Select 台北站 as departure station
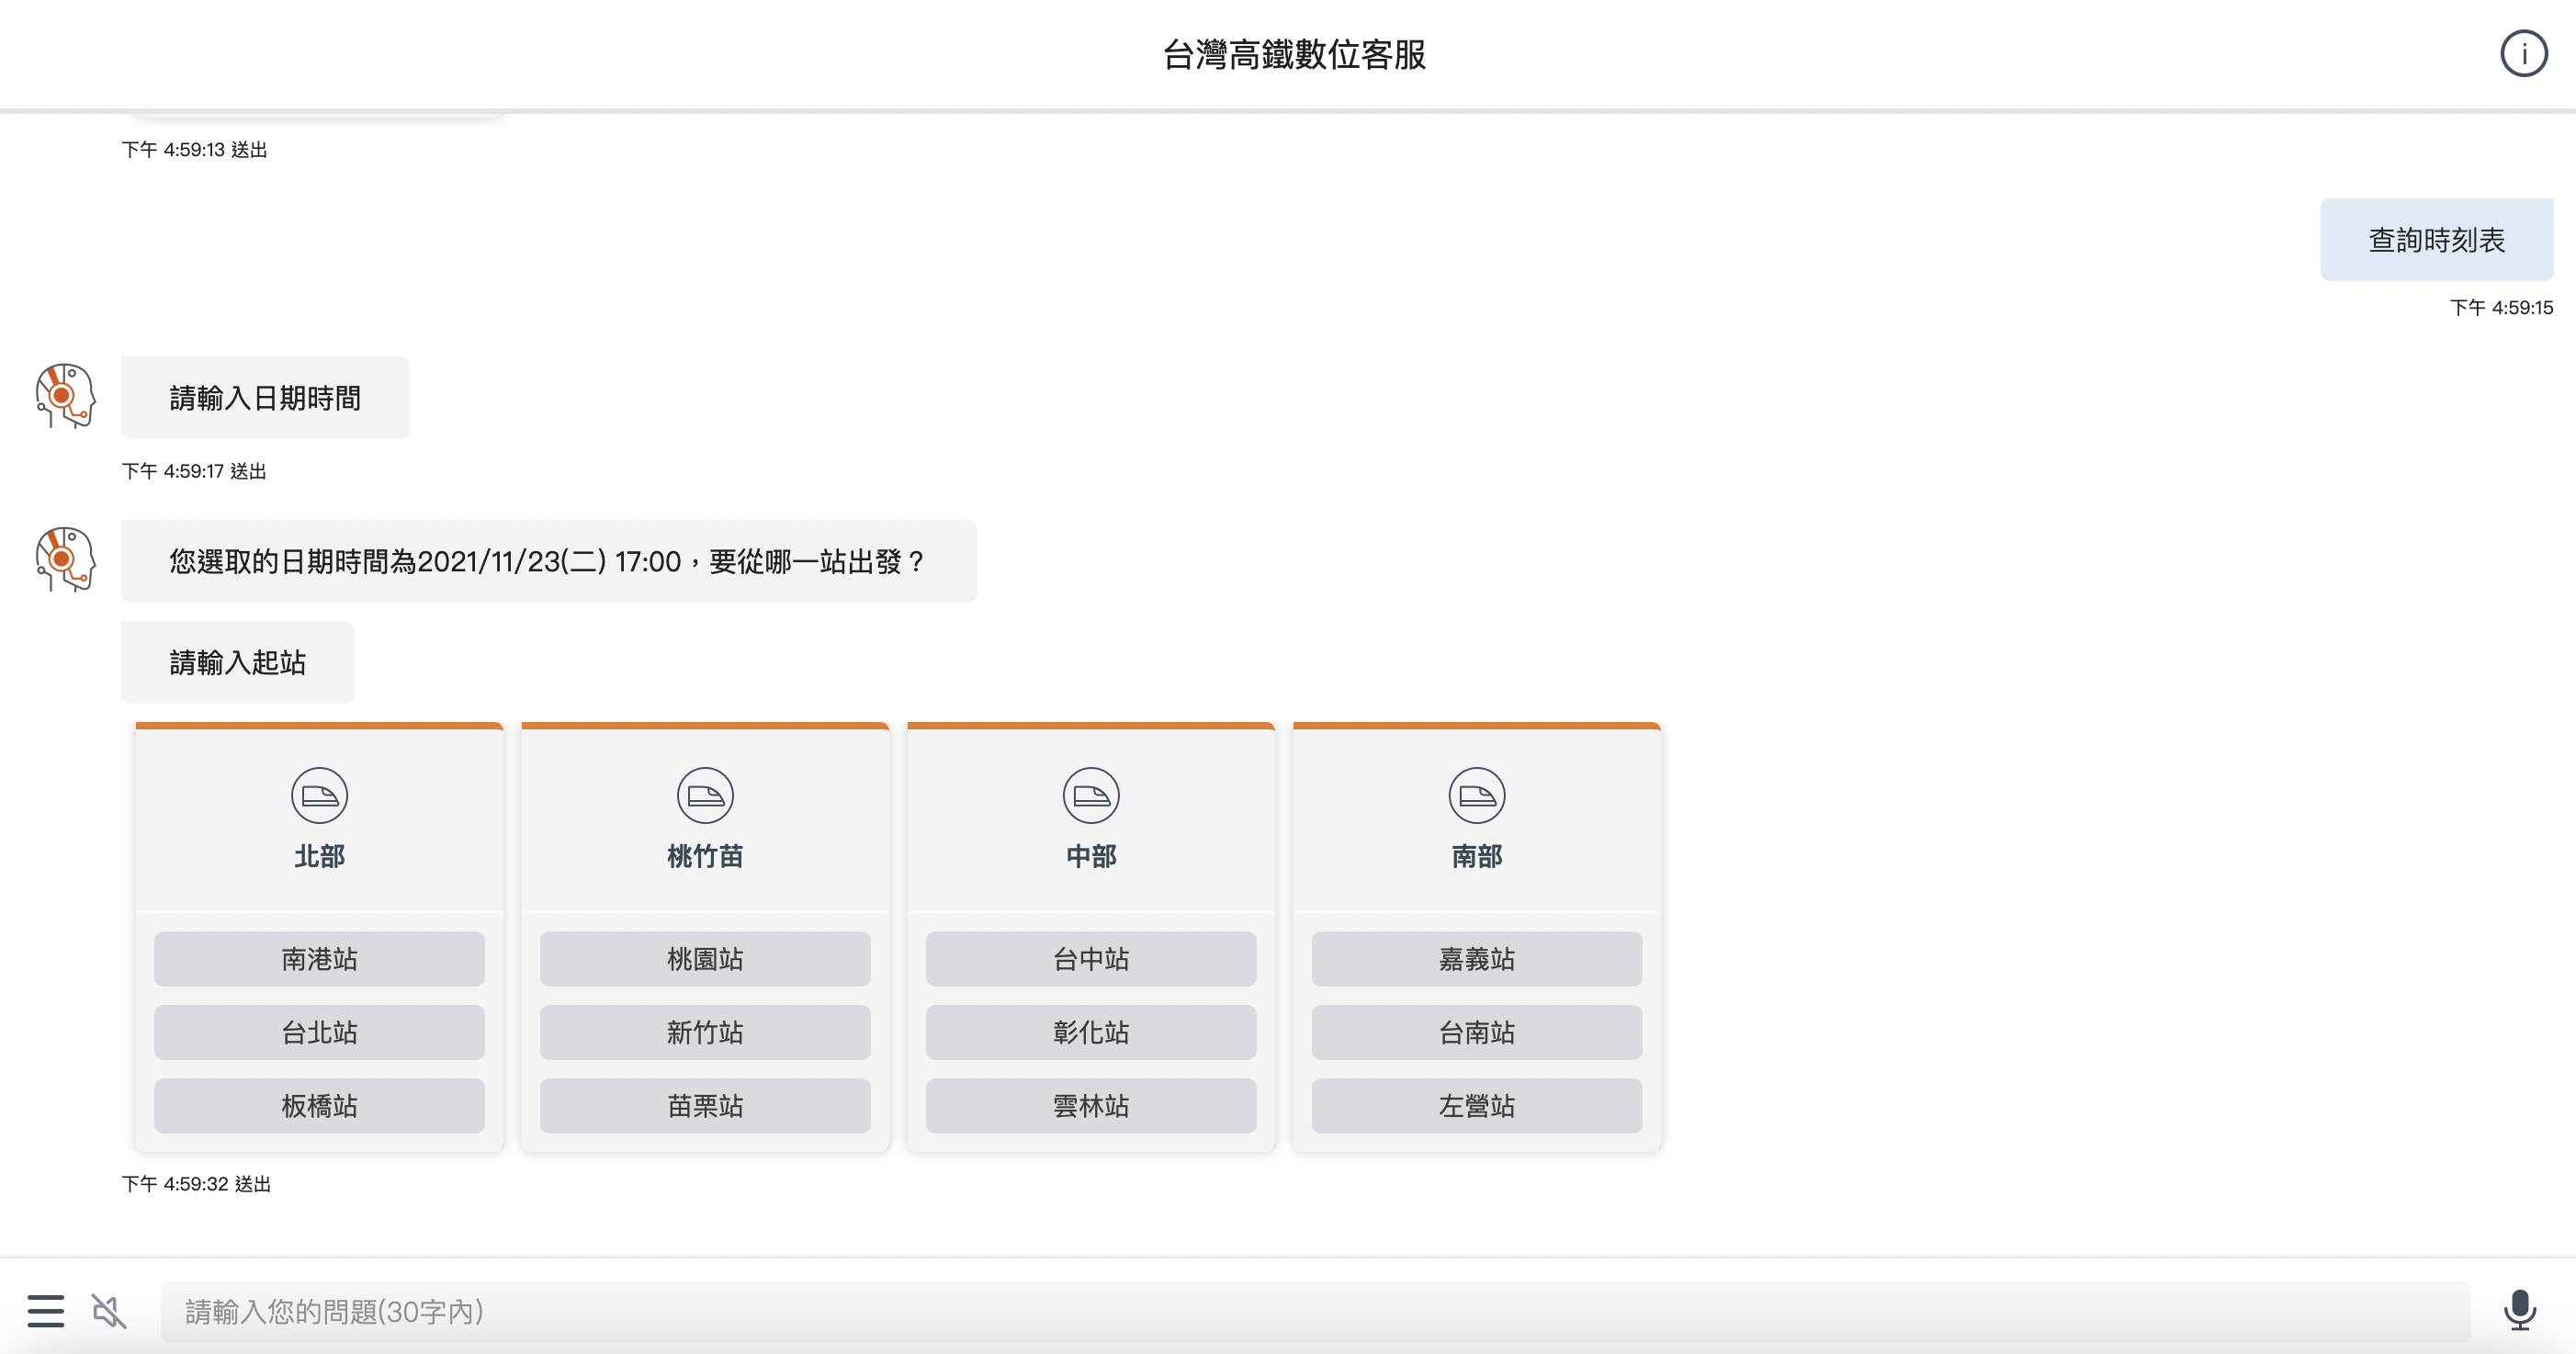Screen dimensions: 2576x1354 pos(319,1032)
